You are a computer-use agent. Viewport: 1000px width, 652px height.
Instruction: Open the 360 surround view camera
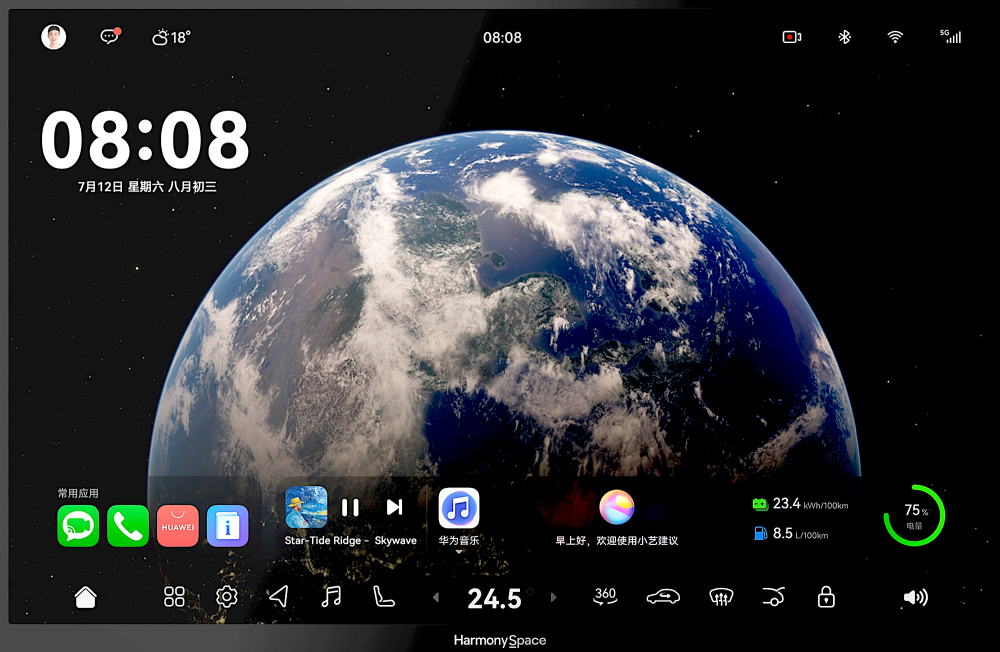click(x=605, y=596)
